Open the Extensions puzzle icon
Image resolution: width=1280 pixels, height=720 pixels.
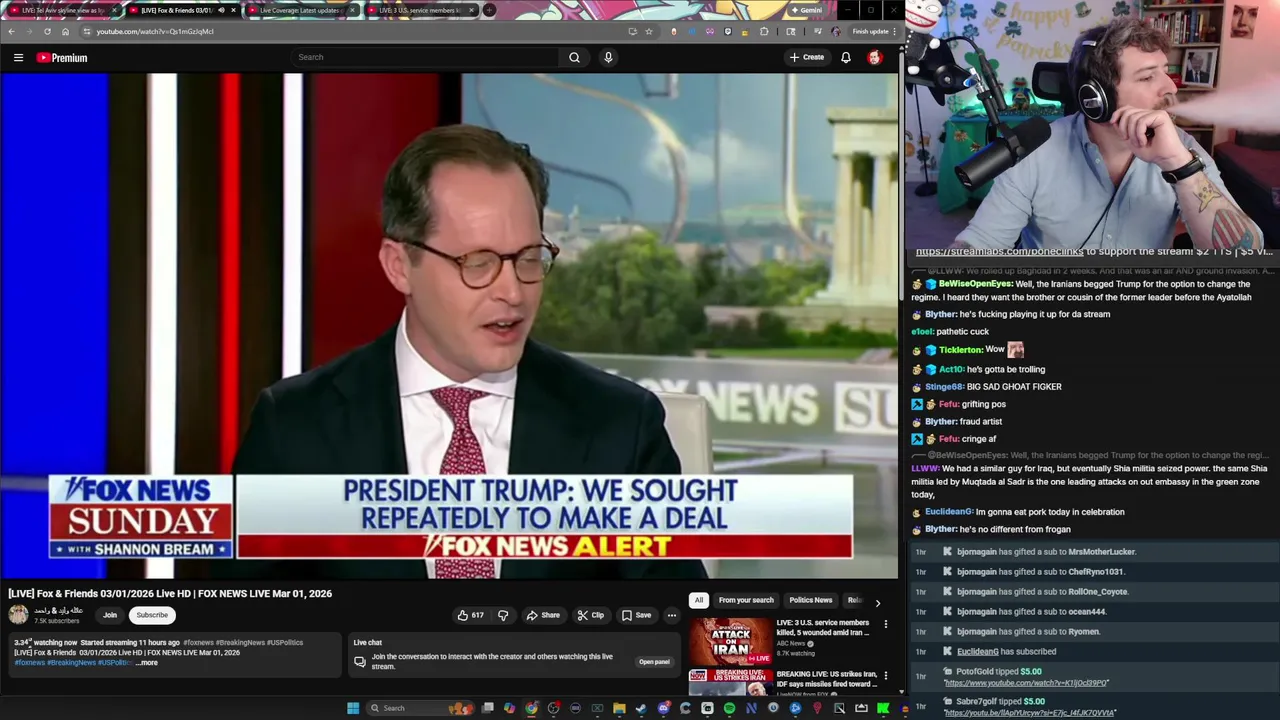coord(765,31)
